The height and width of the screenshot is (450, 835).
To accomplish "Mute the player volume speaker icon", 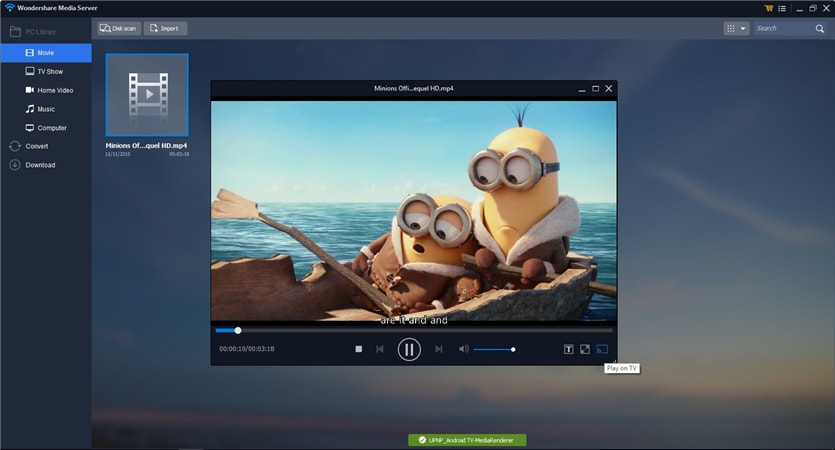I will point(463,349).
